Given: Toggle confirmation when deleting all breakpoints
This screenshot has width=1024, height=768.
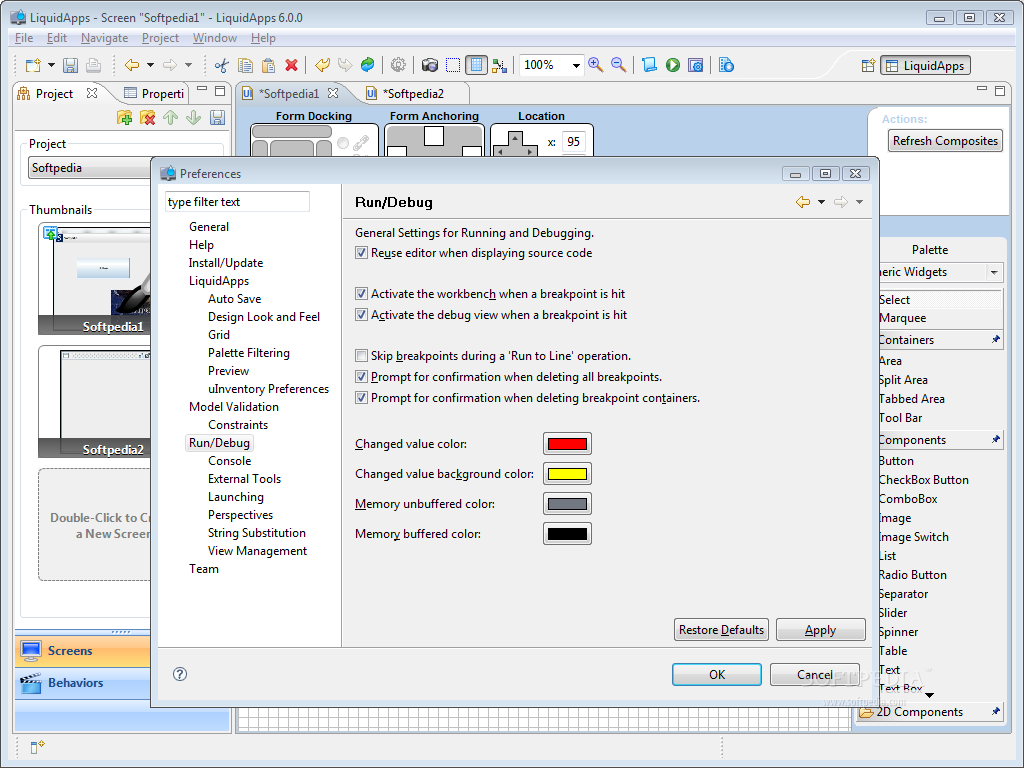Looking at the screenshot, I should [x=361, y=377].
